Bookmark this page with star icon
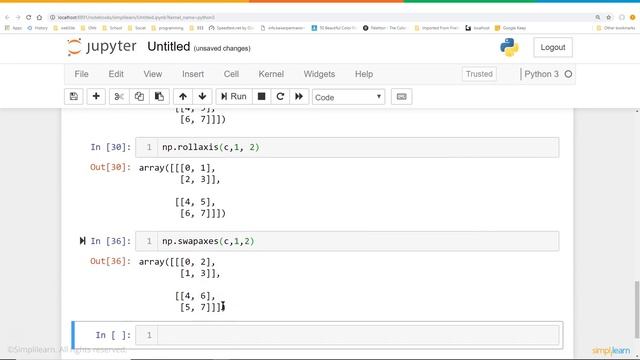The height and width of the screenshot is (360, 640). [609, 18]
